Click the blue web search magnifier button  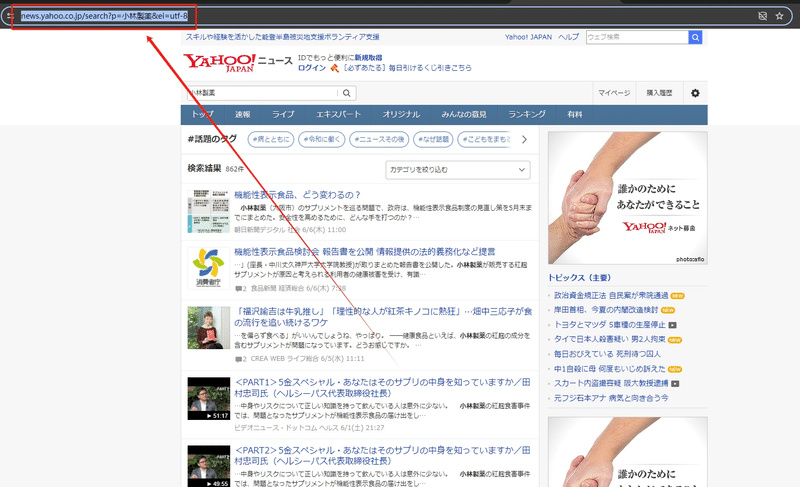(695, 37)
